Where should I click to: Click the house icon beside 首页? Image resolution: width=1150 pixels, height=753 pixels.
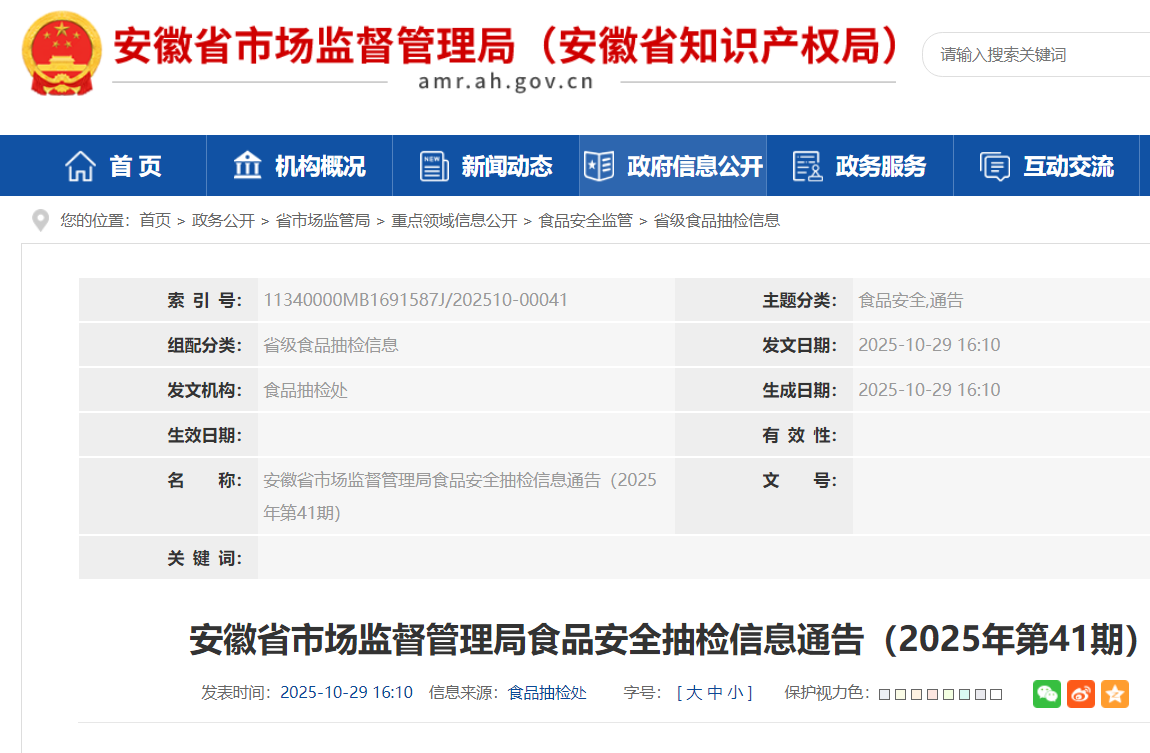[80, 166]
